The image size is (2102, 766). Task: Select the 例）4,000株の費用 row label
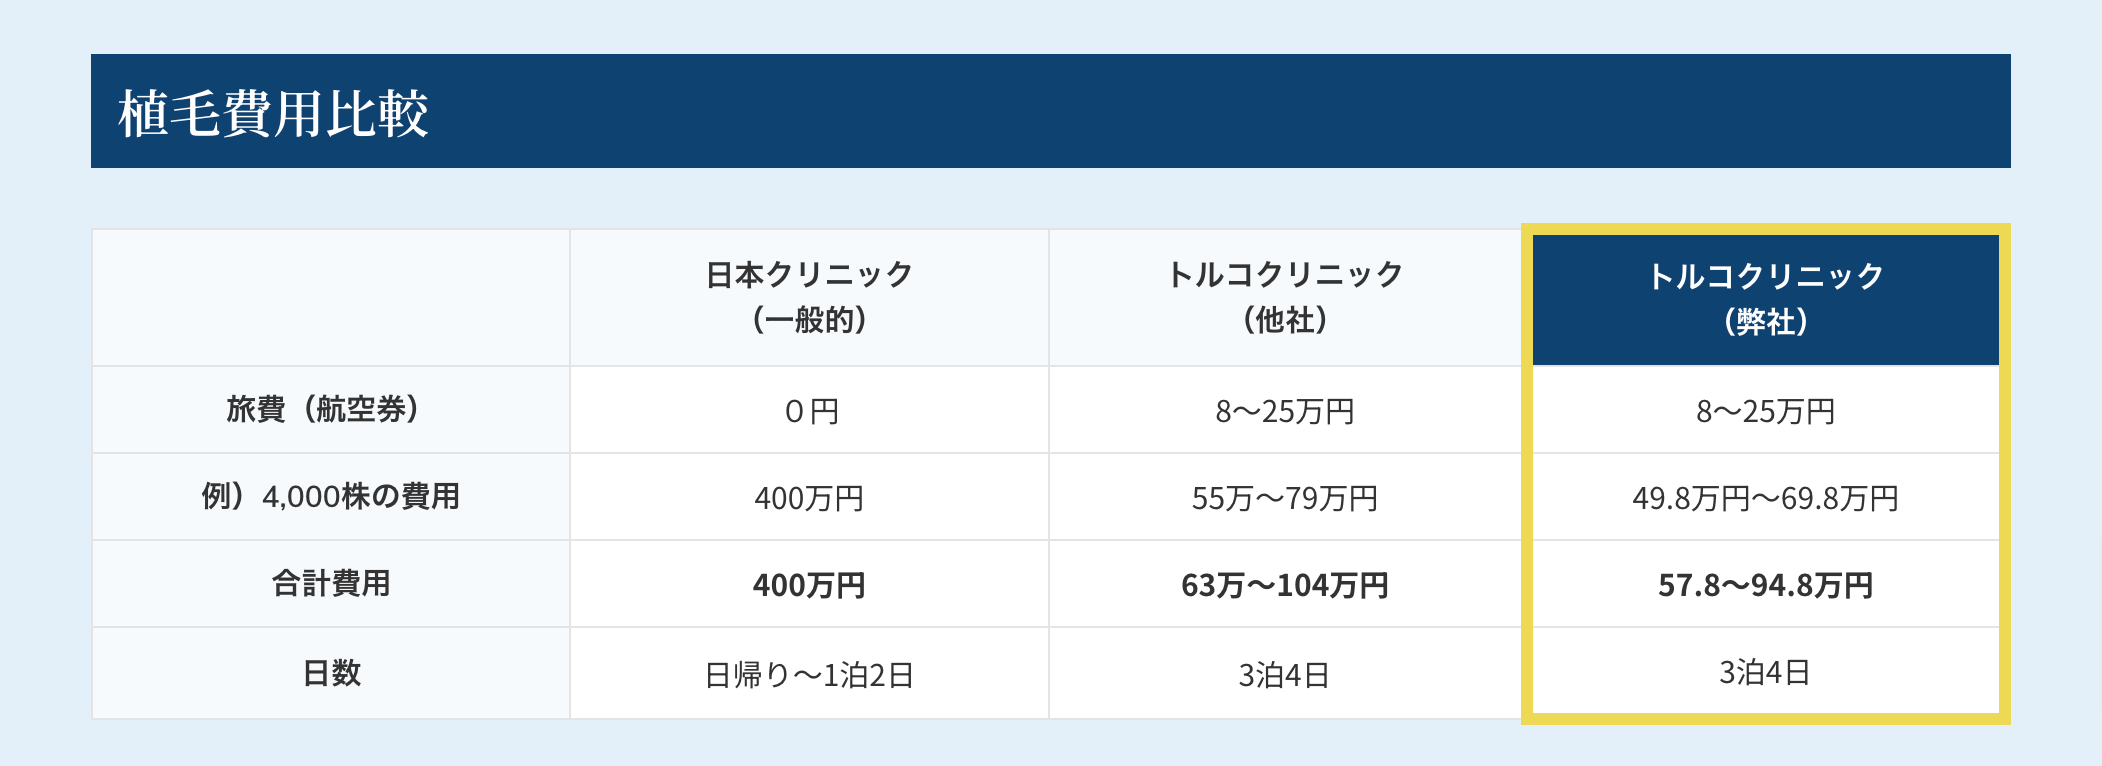[x=331, y=496]
